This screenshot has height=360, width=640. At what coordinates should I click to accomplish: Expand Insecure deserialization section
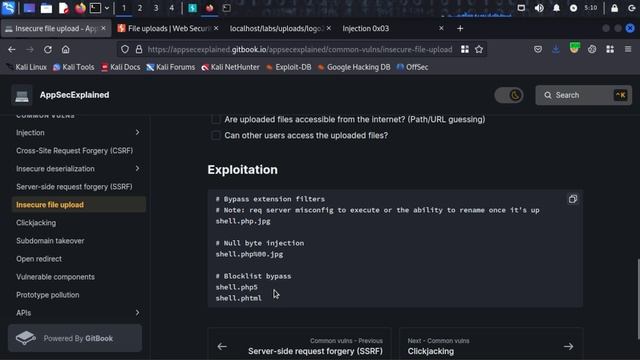137,169
